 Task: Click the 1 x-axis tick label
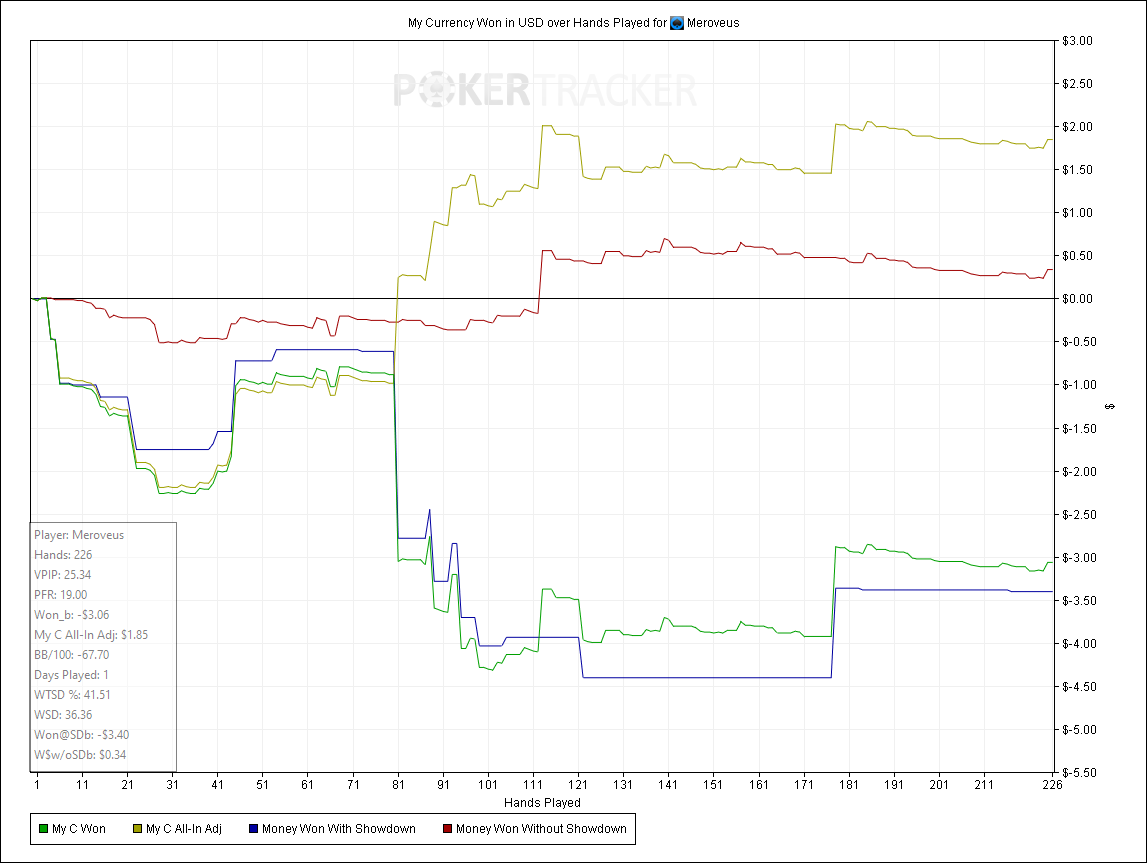pyautogui.click(x=37, y=785)
